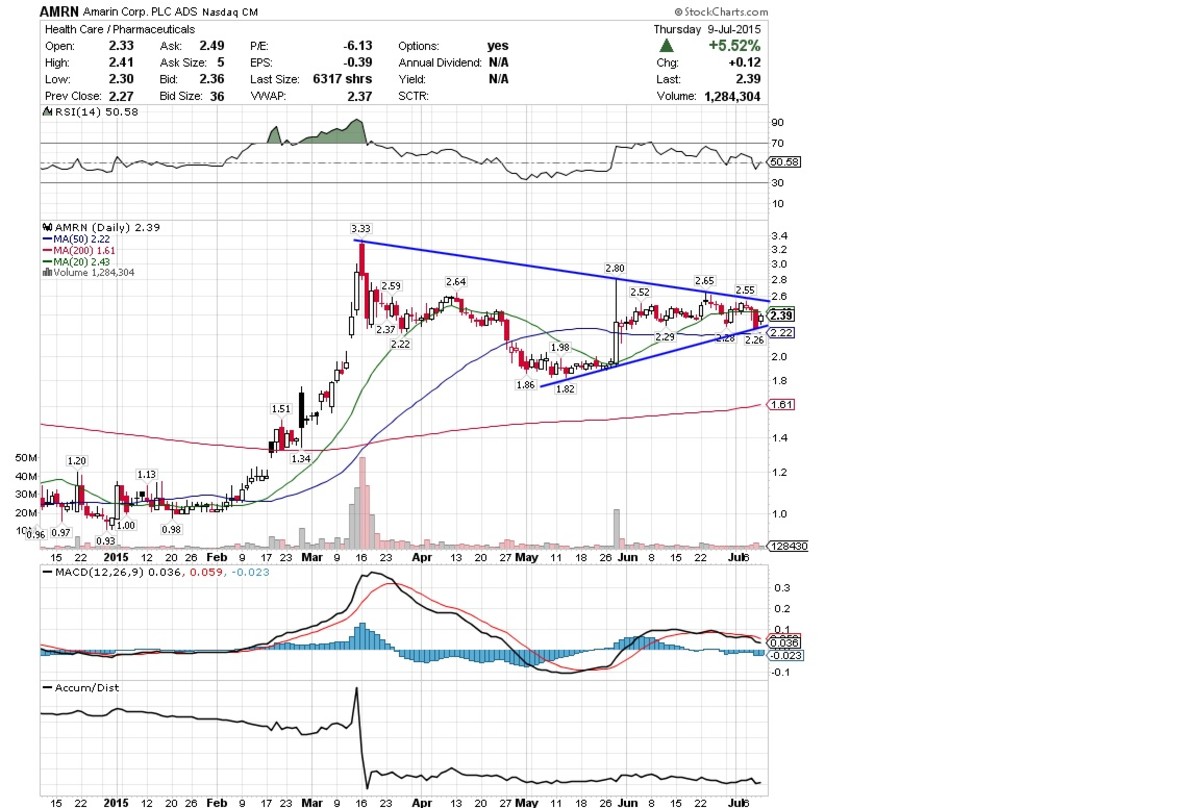Click the -0.023 MACD histogram axis tag
Screen dimensions: 1200x808
783,655
